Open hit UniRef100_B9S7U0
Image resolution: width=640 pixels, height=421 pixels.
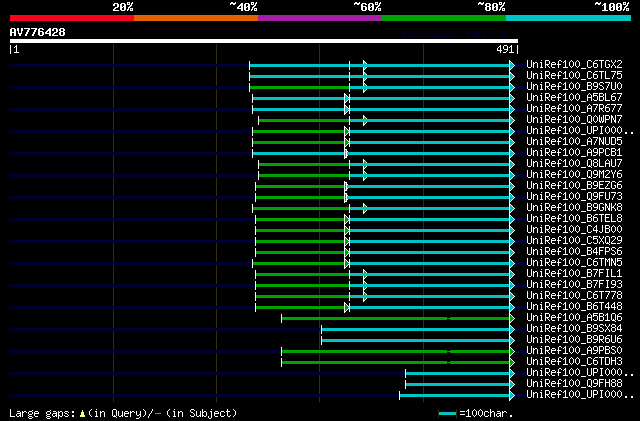[574, 87]
